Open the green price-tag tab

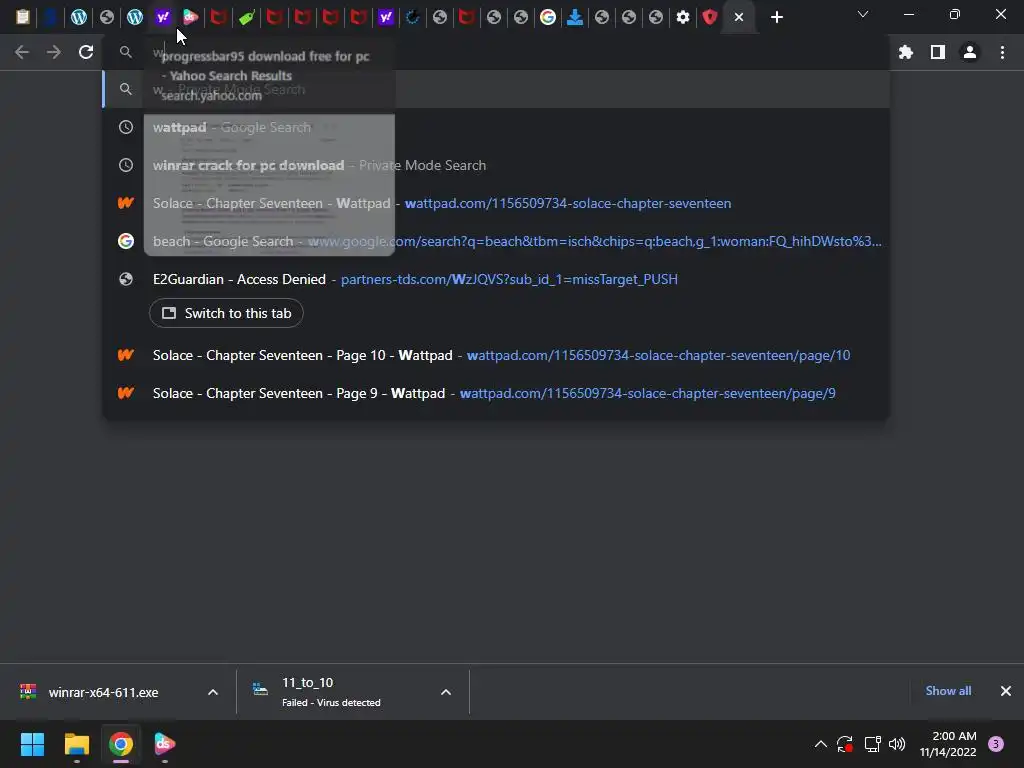point(247,17)
